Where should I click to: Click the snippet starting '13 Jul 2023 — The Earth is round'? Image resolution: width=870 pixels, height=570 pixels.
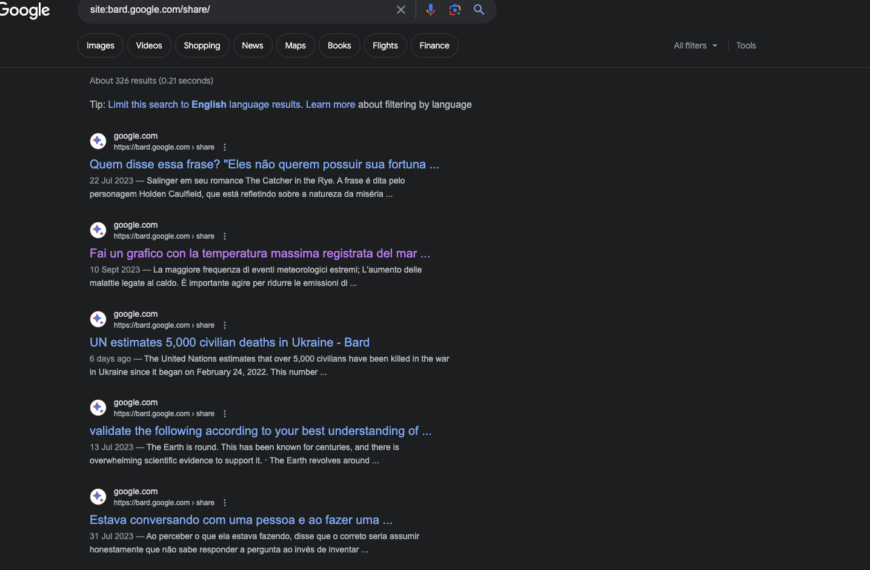(x=244, y=453)
